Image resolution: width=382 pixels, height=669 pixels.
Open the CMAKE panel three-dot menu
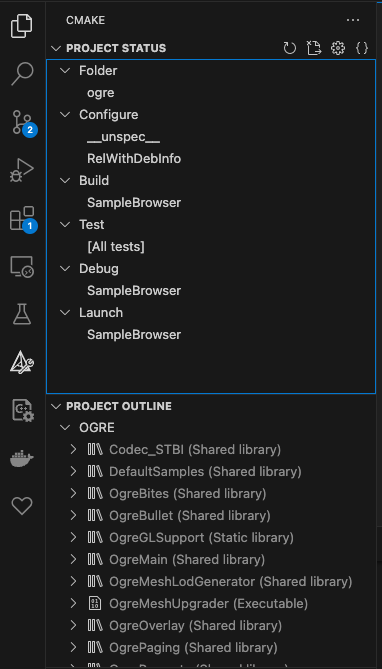pyautogui.click(x=353, y=20)
